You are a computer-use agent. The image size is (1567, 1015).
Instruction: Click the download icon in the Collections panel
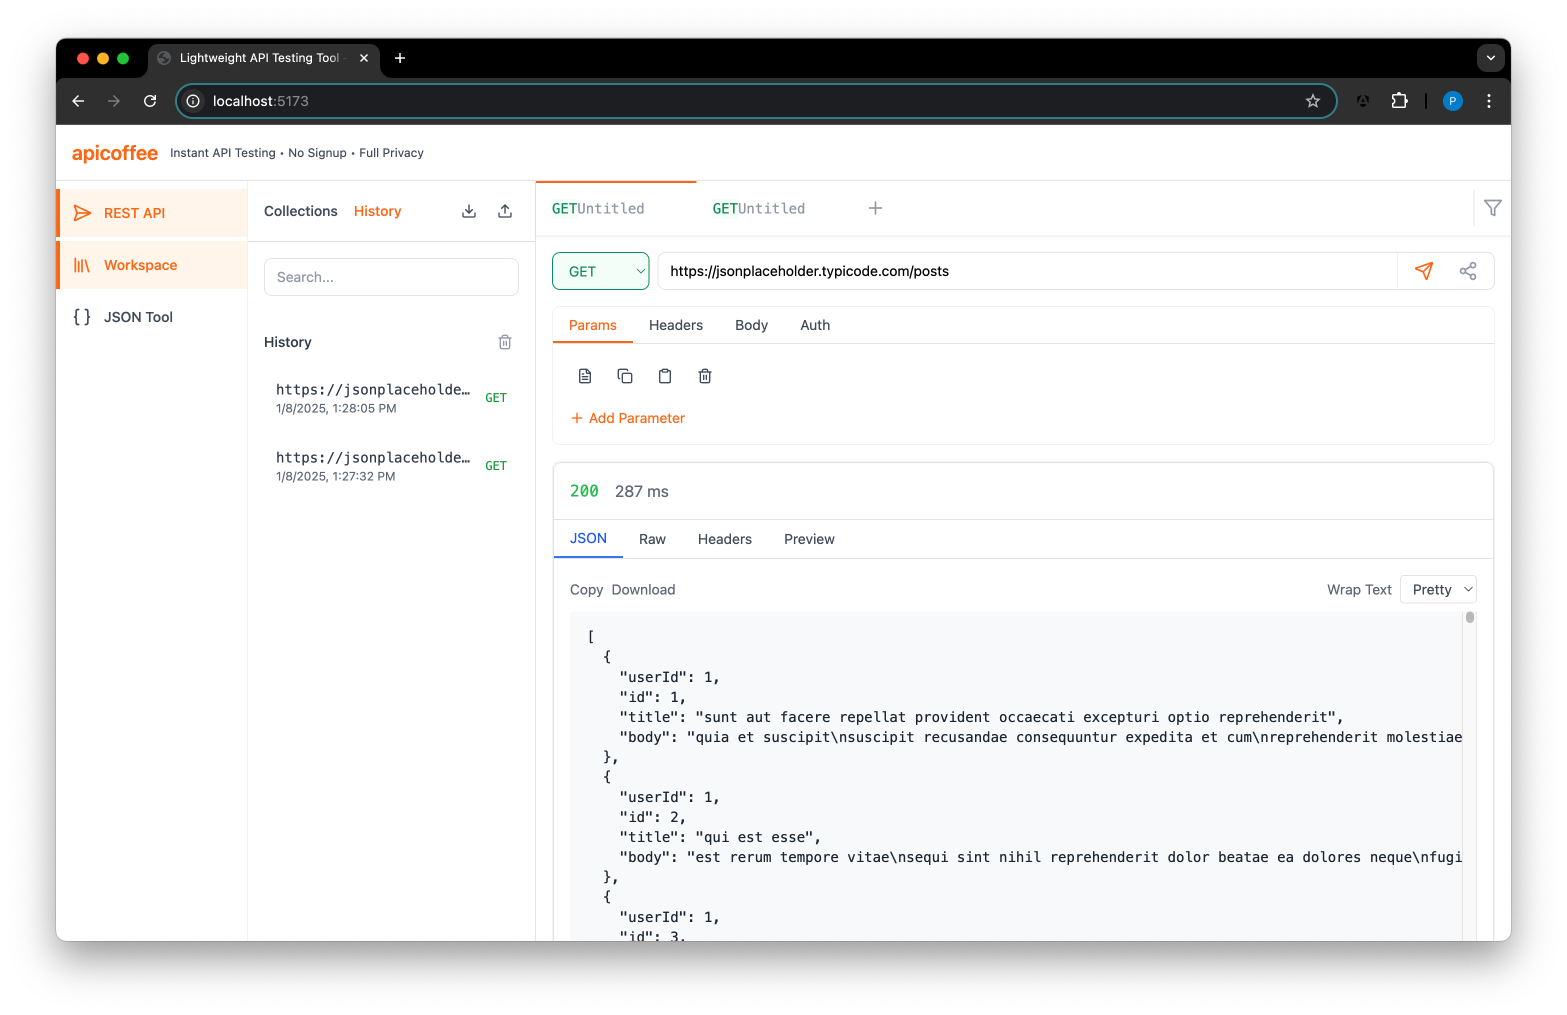(469, 211)
